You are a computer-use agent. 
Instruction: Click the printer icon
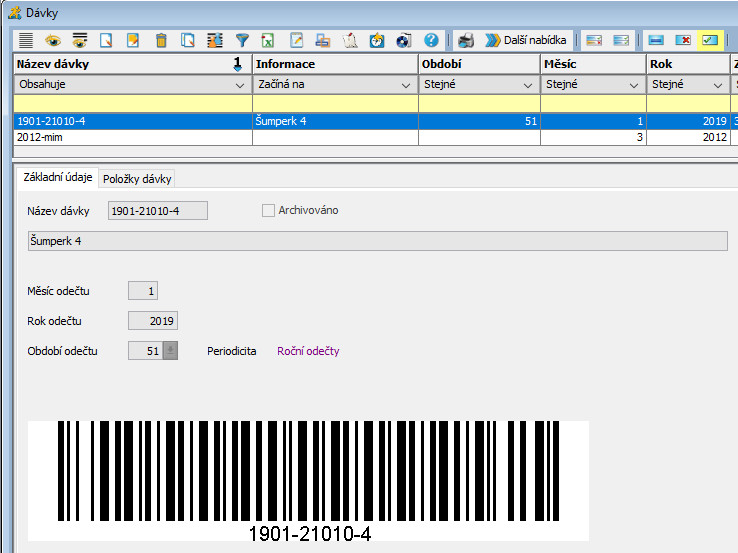pyautogui.click(x=466, y=41)
